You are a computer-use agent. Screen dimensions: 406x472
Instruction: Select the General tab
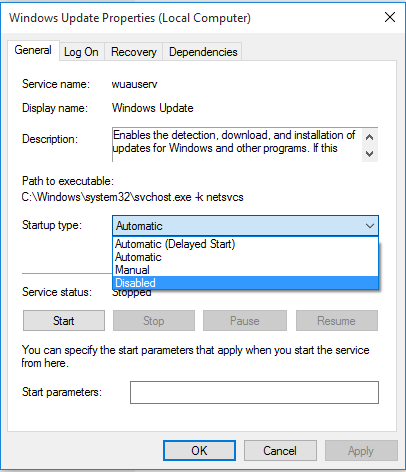[x=33, y=50]
